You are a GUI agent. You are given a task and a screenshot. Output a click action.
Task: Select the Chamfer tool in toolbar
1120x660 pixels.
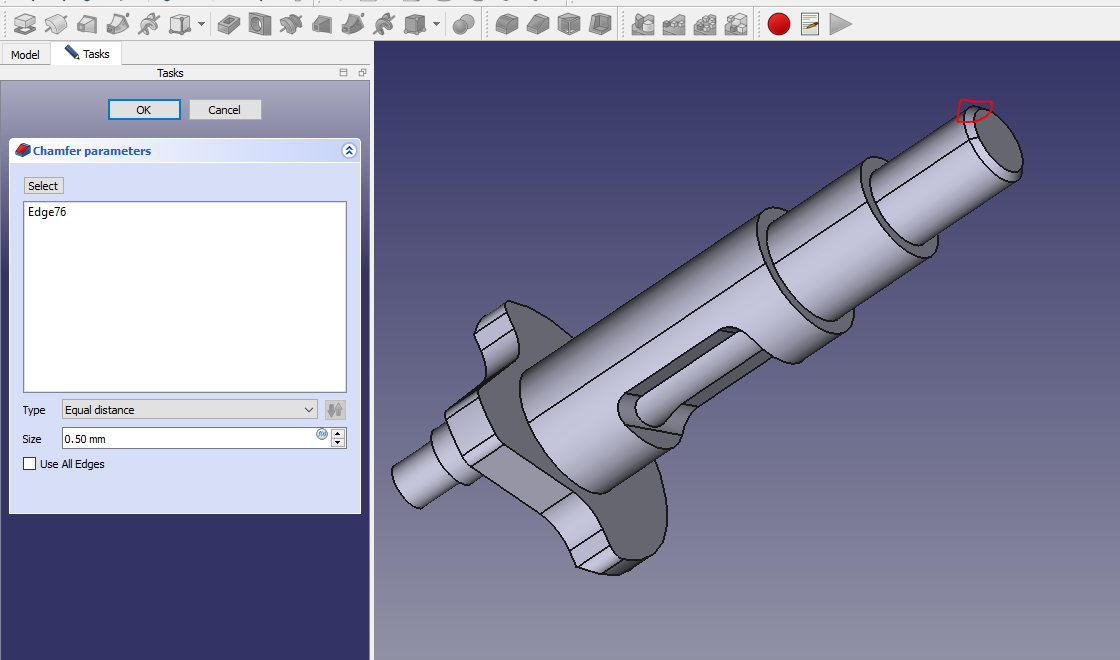pos(537,23)
